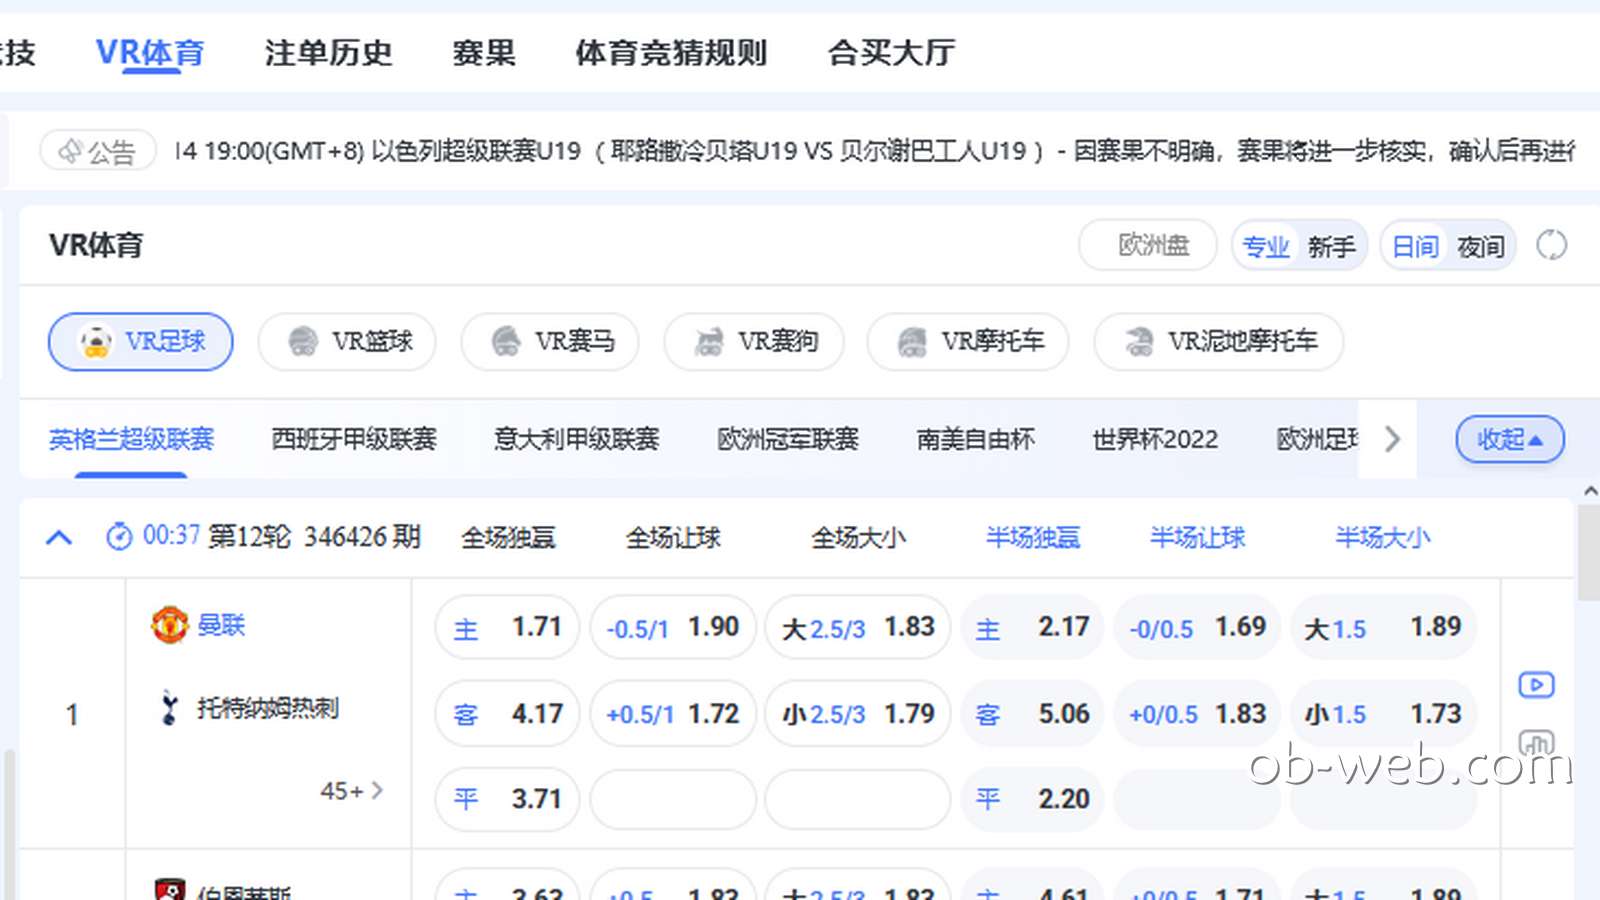
Task: Click the 公告 announcement speaker badge
Action: coord(98,151)
